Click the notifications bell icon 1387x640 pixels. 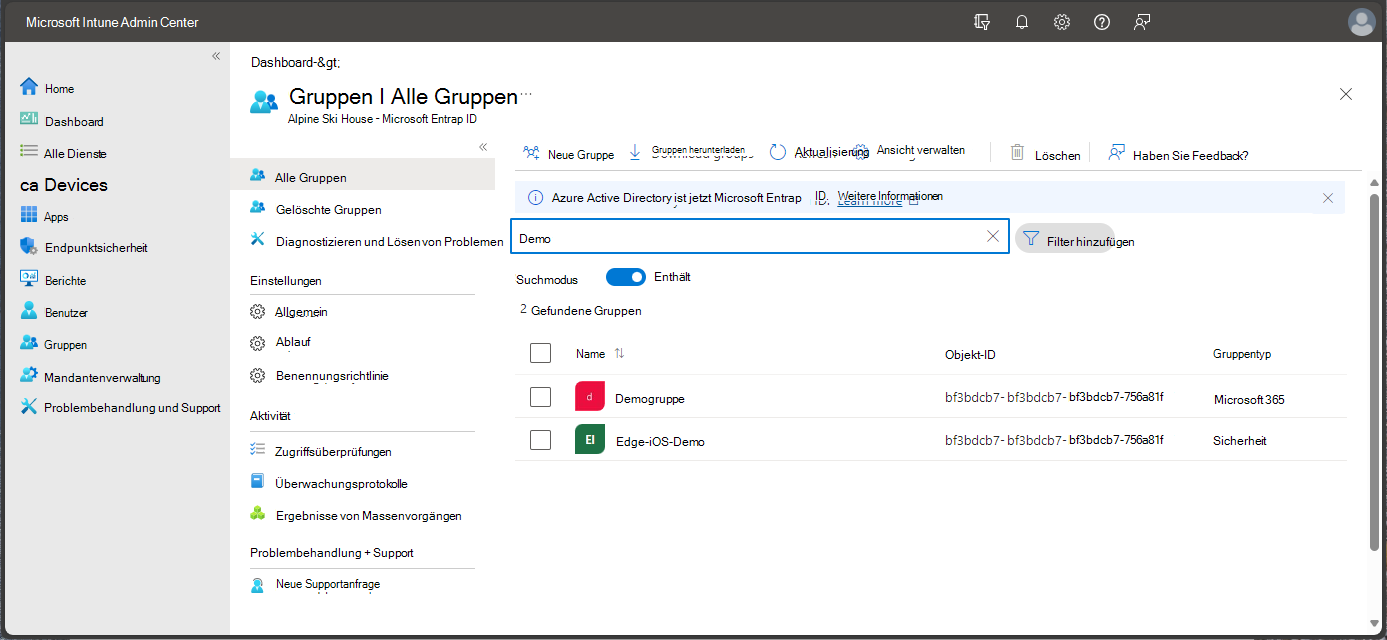[x=1021, y=22]
